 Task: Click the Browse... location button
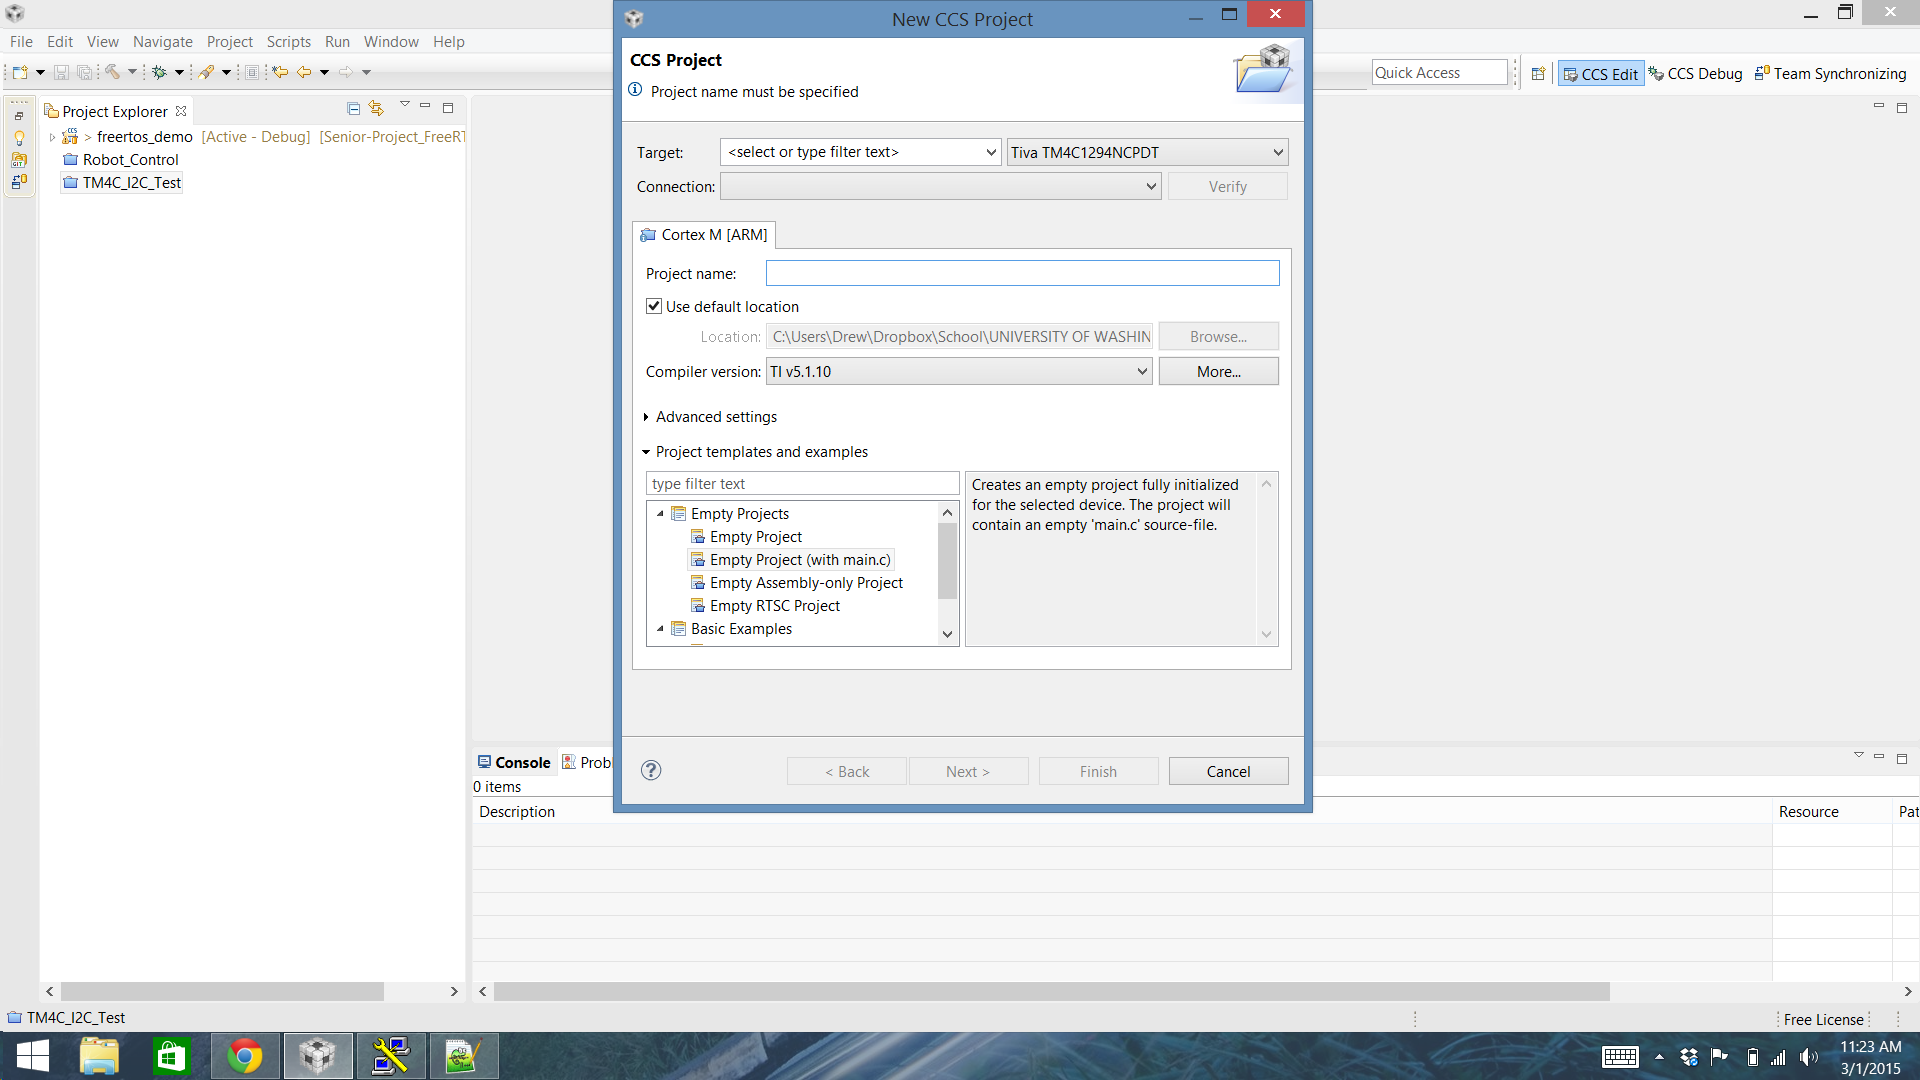[1218, 336]
